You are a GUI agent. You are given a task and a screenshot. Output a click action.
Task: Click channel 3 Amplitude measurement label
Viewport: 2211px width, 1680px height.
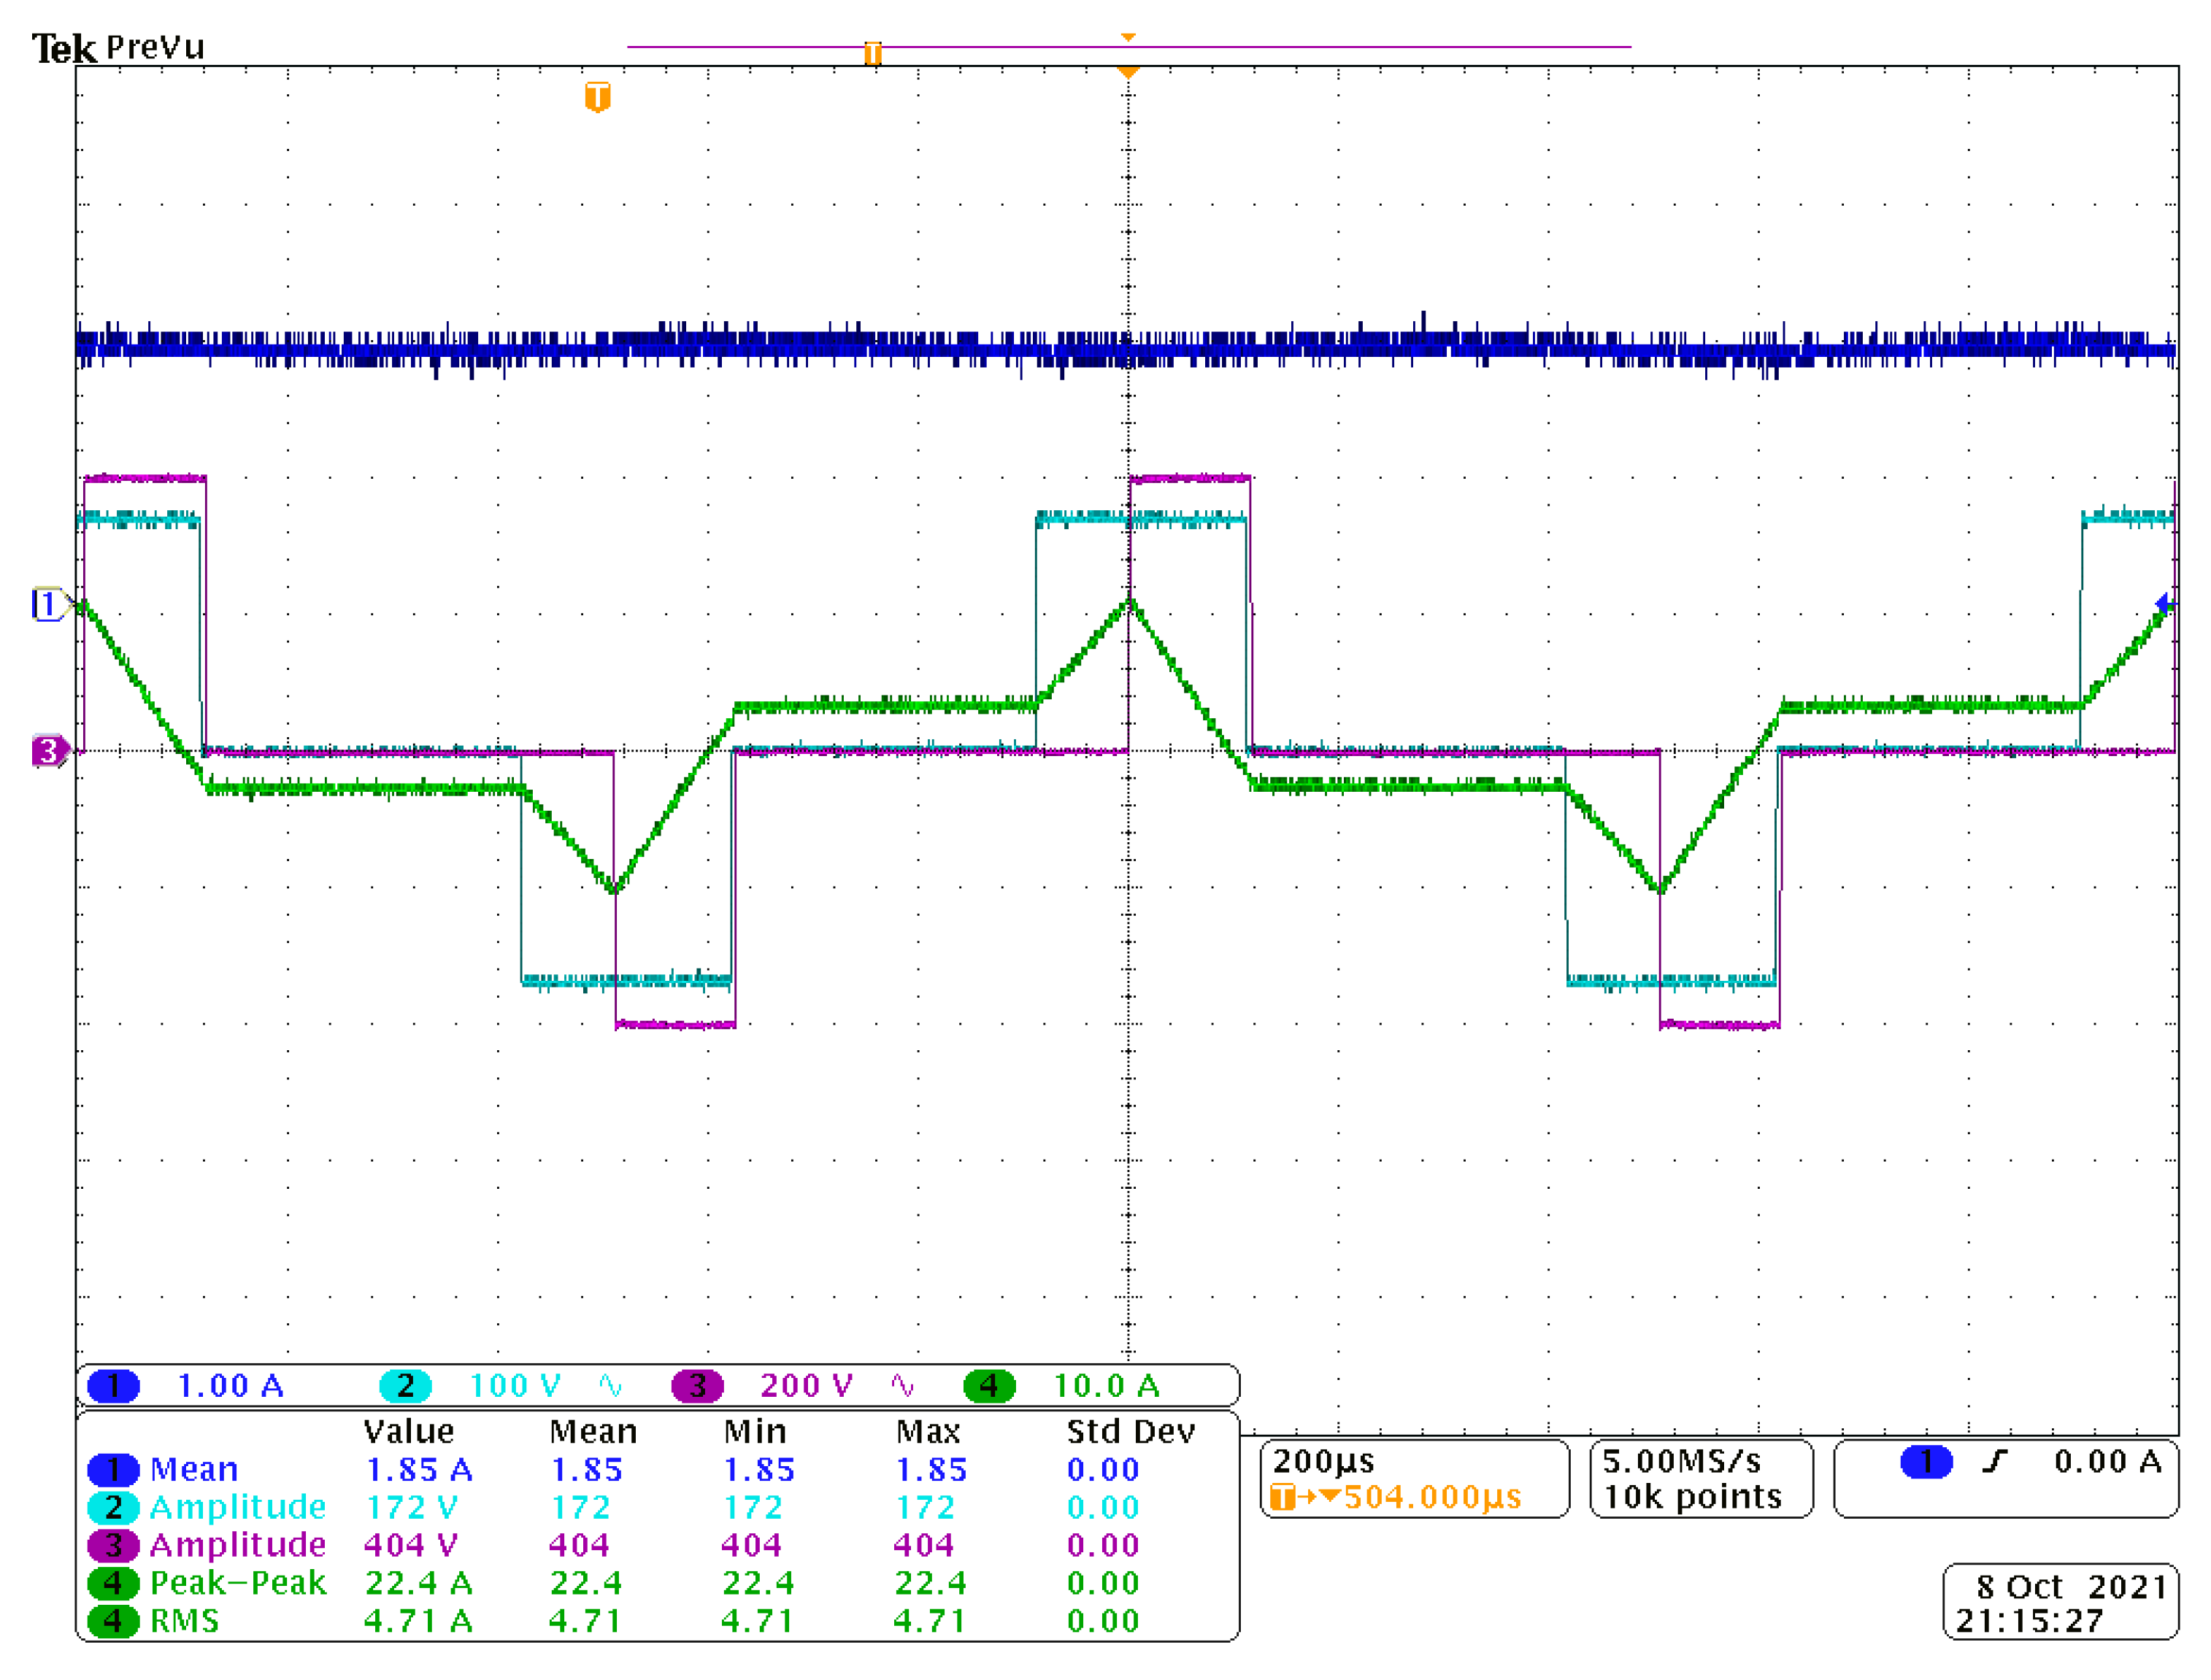point(238,1545)
